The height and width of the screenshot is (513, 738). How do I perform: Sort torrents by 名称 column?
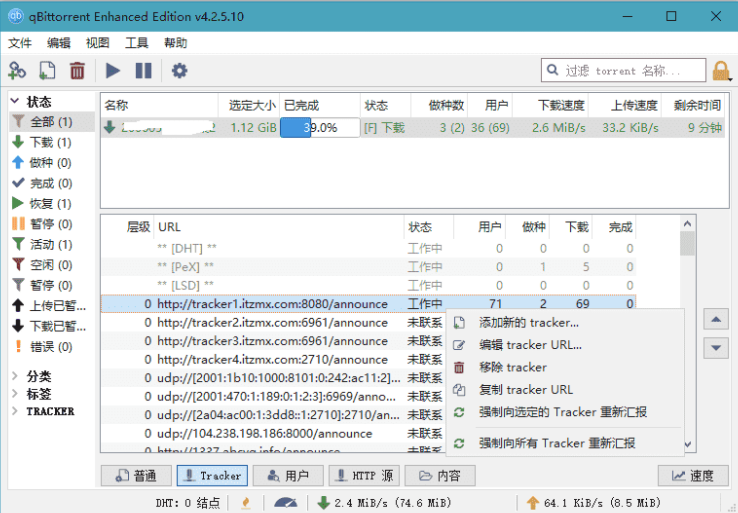pos(160,105)
